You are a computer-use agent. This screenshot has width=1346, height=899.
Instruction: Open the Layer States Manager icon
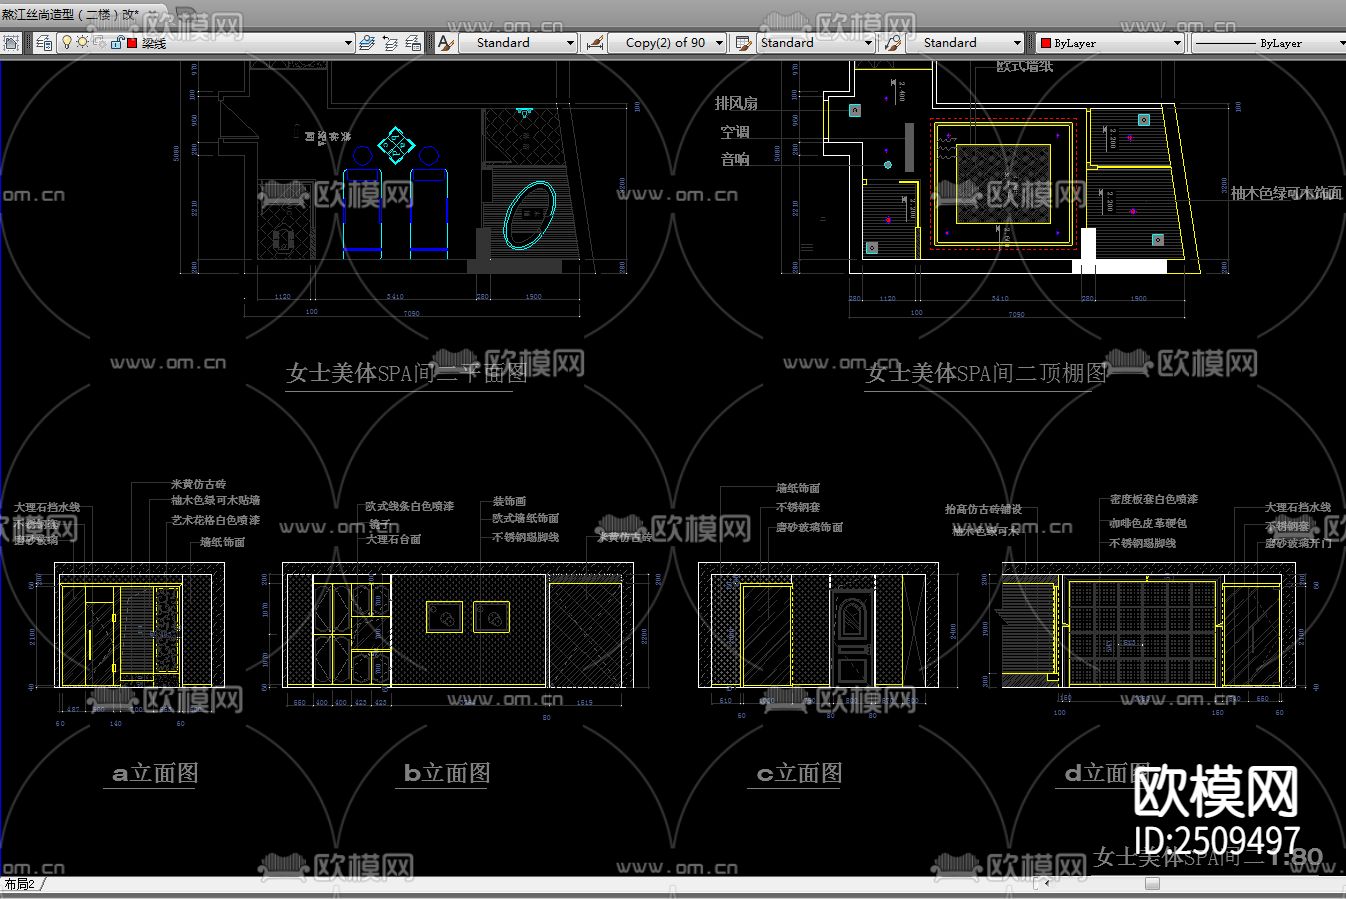414,43
